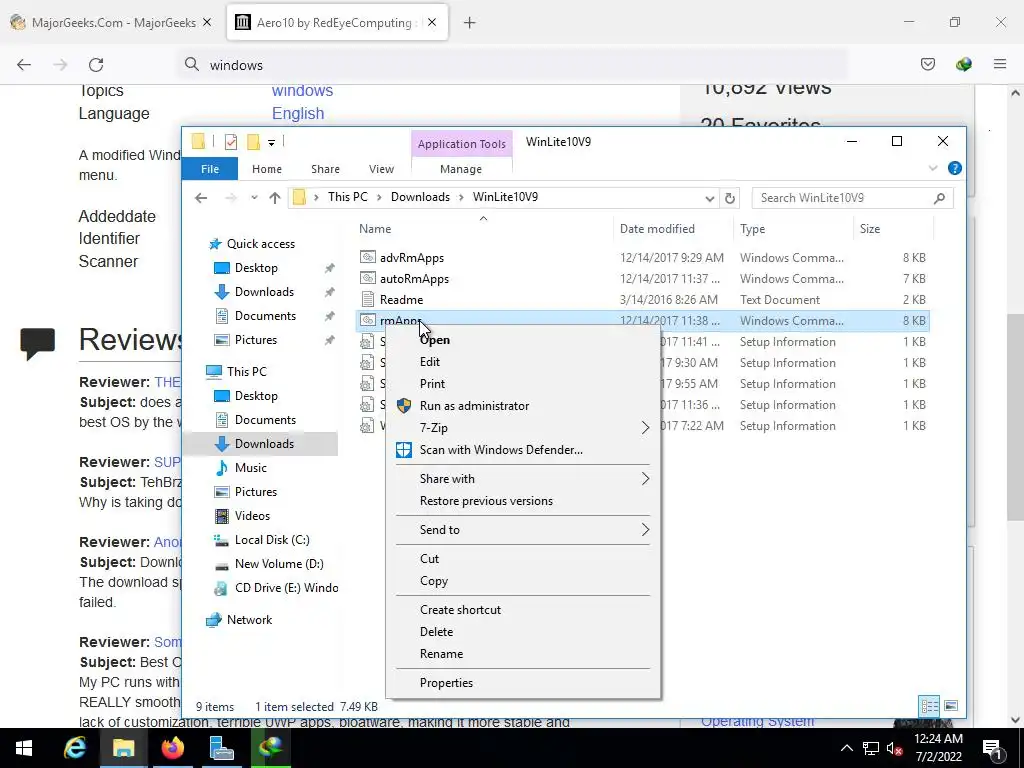The image size is (1024, 768).
Task: Open Network in navigation pane
Action: [249, 620]
